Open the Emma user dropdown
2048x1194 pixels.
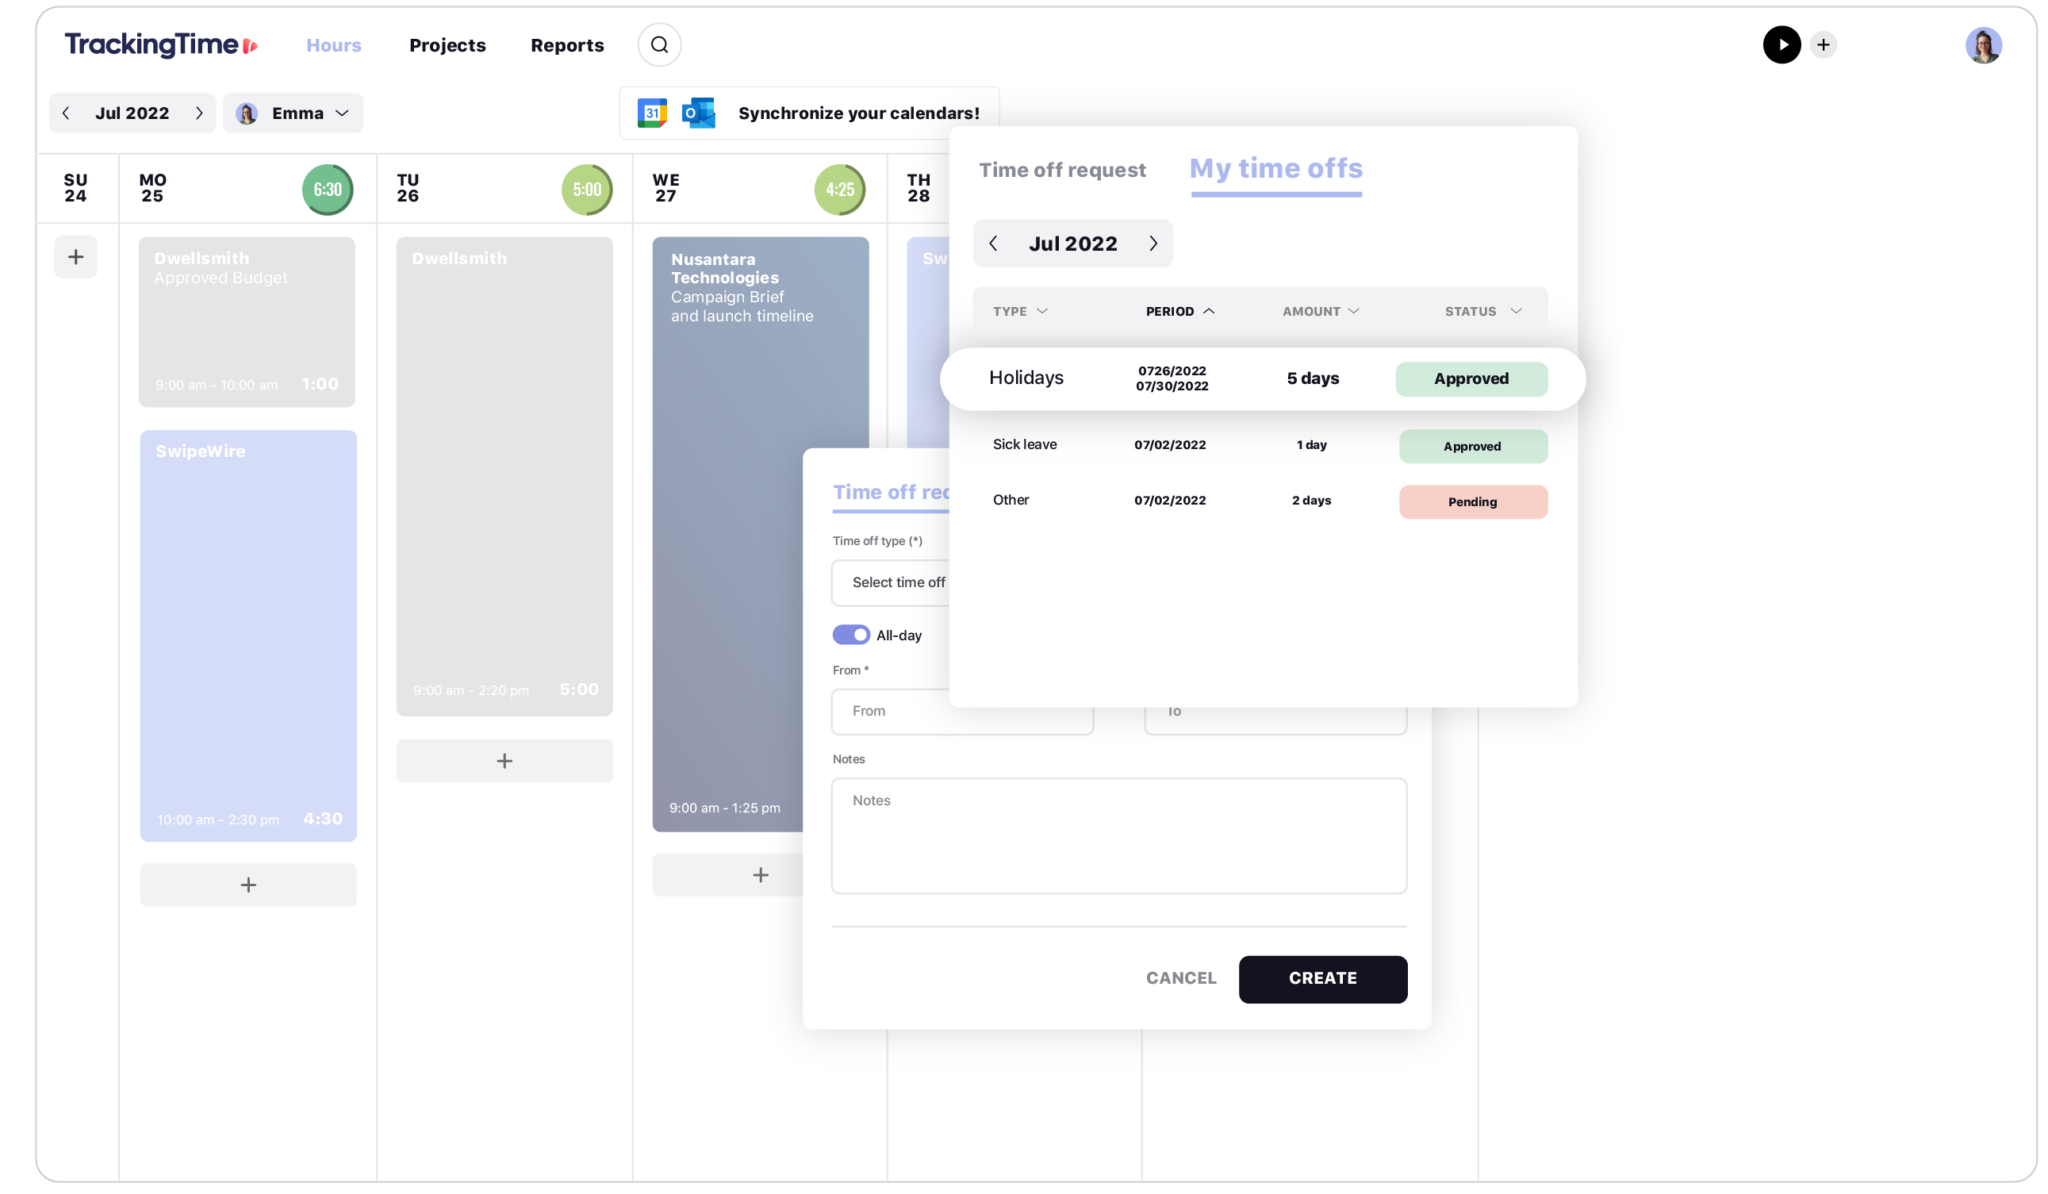click(x=292, y=112)
